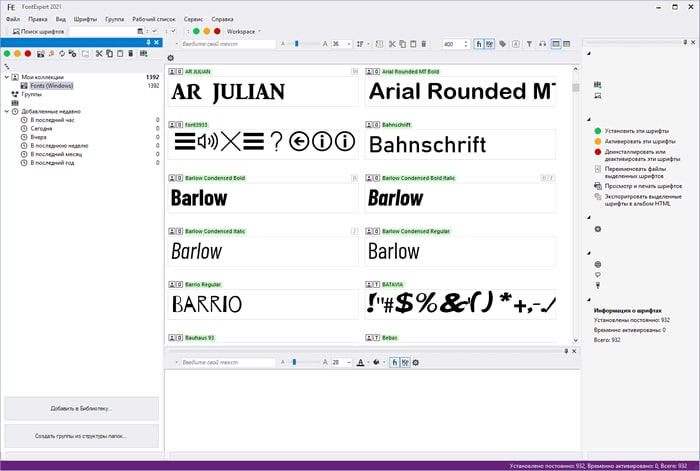This screenshot has height=471, width=700.
Task: Toggle the second view layout button in top toolbar
Action: (567, 44)
